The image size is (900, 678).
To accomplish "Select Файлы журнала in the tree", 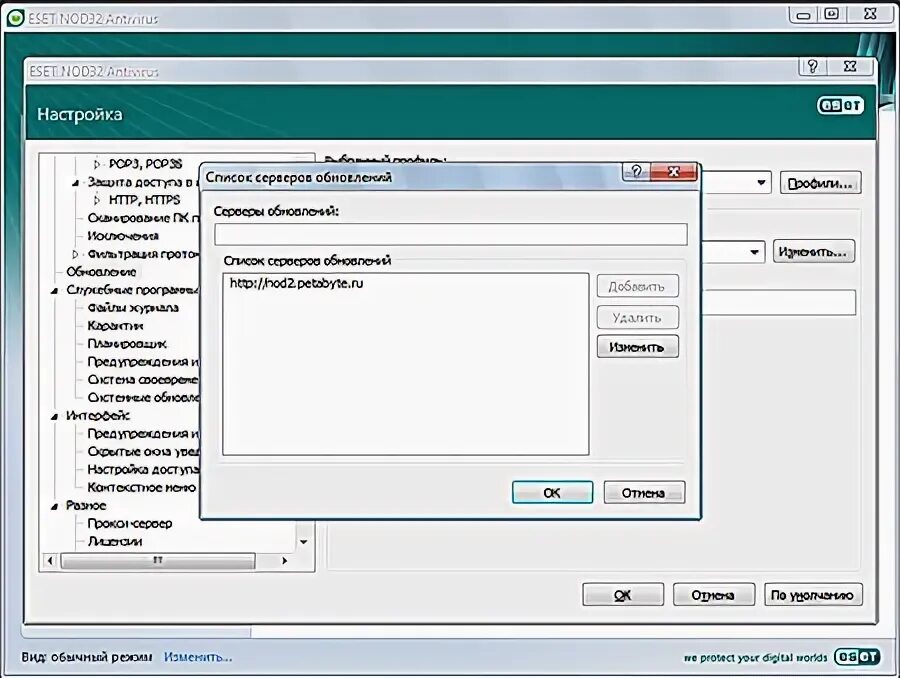I will 133,308.
